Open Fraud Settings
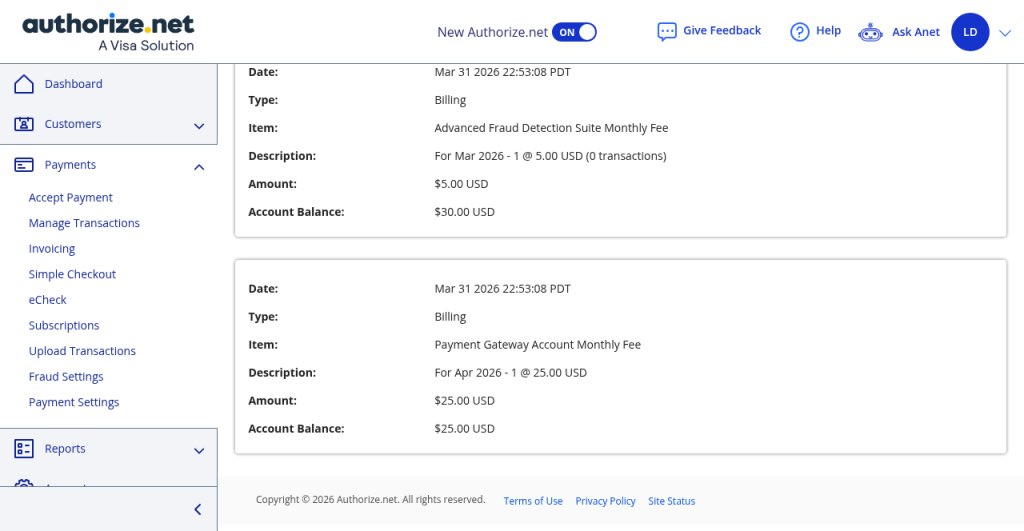1024x531 pixels. pyautogui.click(x=66, y=376)
